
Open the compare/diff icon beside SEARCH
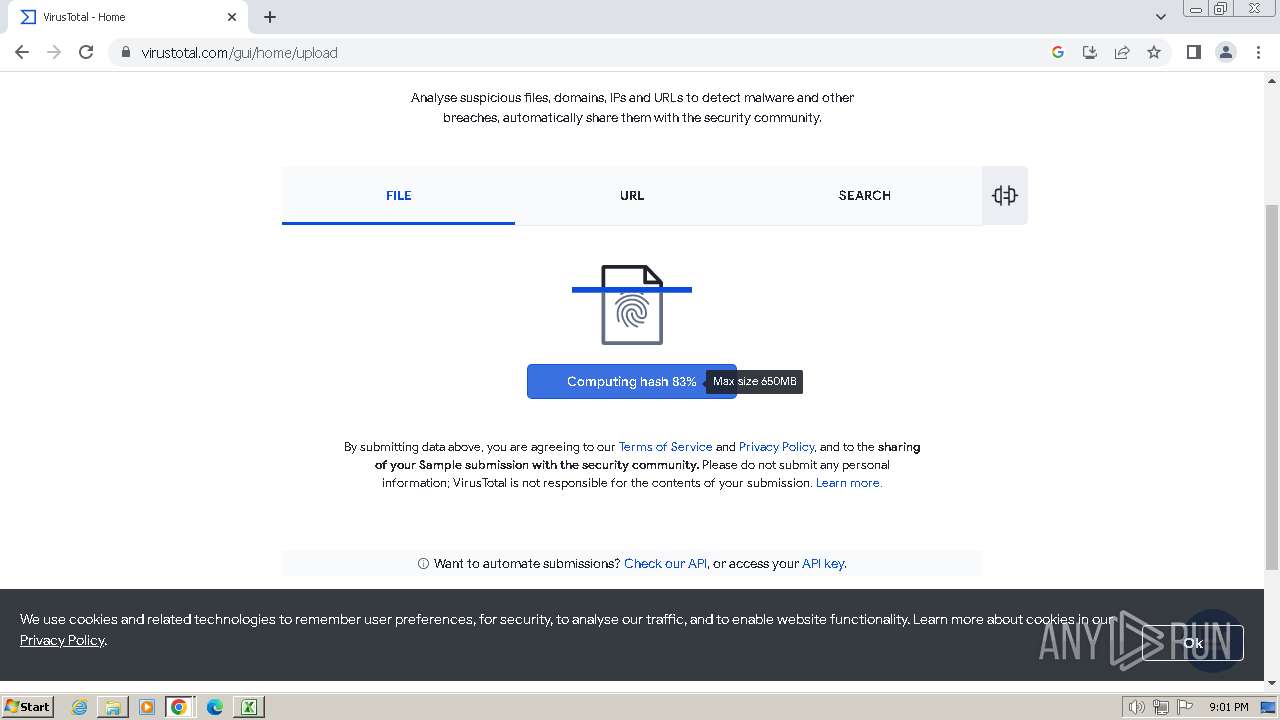(1005, 195)
